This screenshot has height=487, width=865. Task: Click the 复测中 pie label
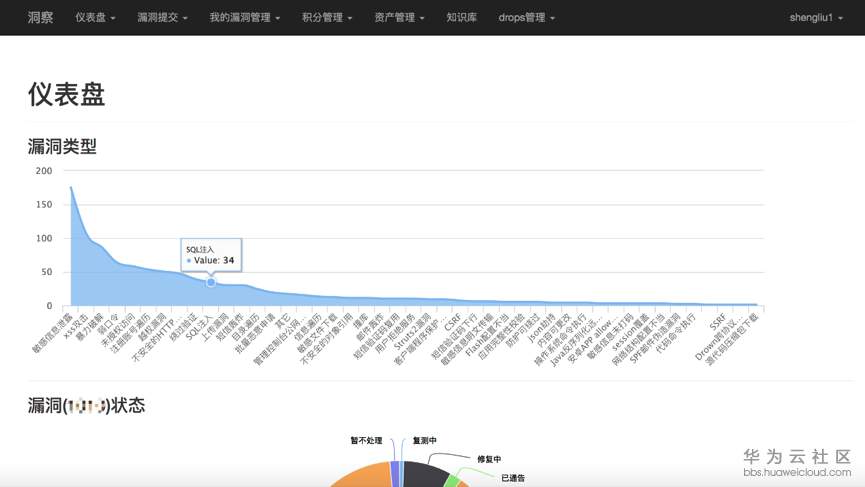point(424,440)
